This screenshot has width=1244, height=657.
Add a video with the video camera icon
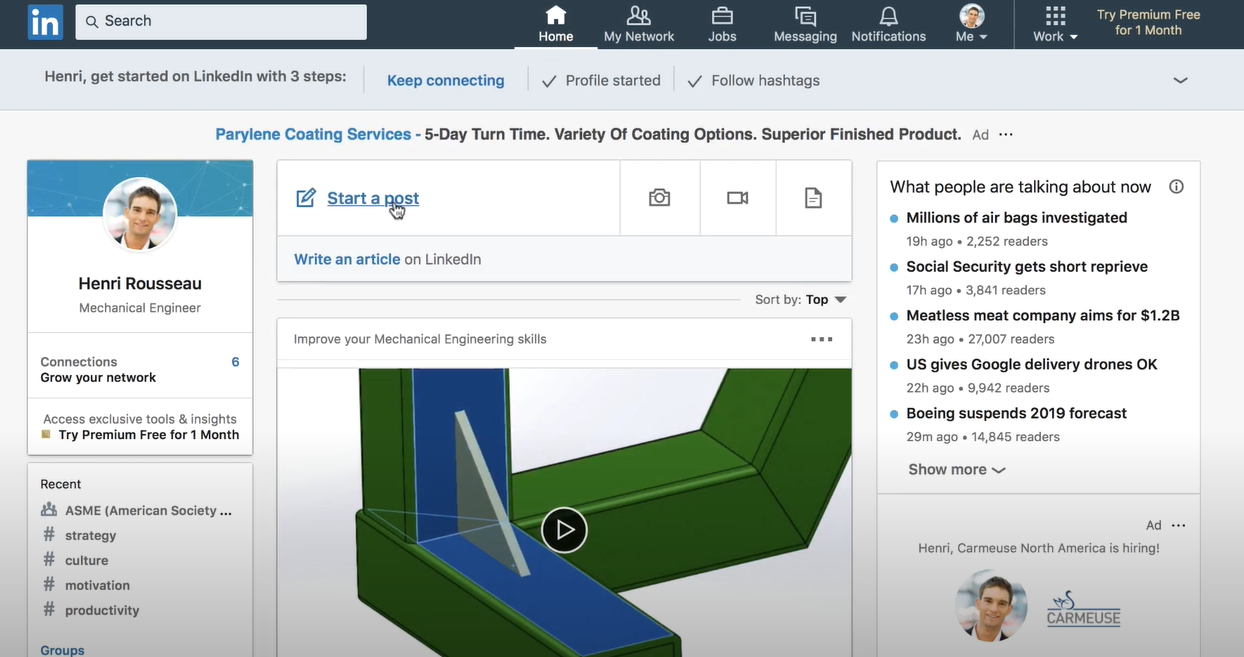pos(737,198)
